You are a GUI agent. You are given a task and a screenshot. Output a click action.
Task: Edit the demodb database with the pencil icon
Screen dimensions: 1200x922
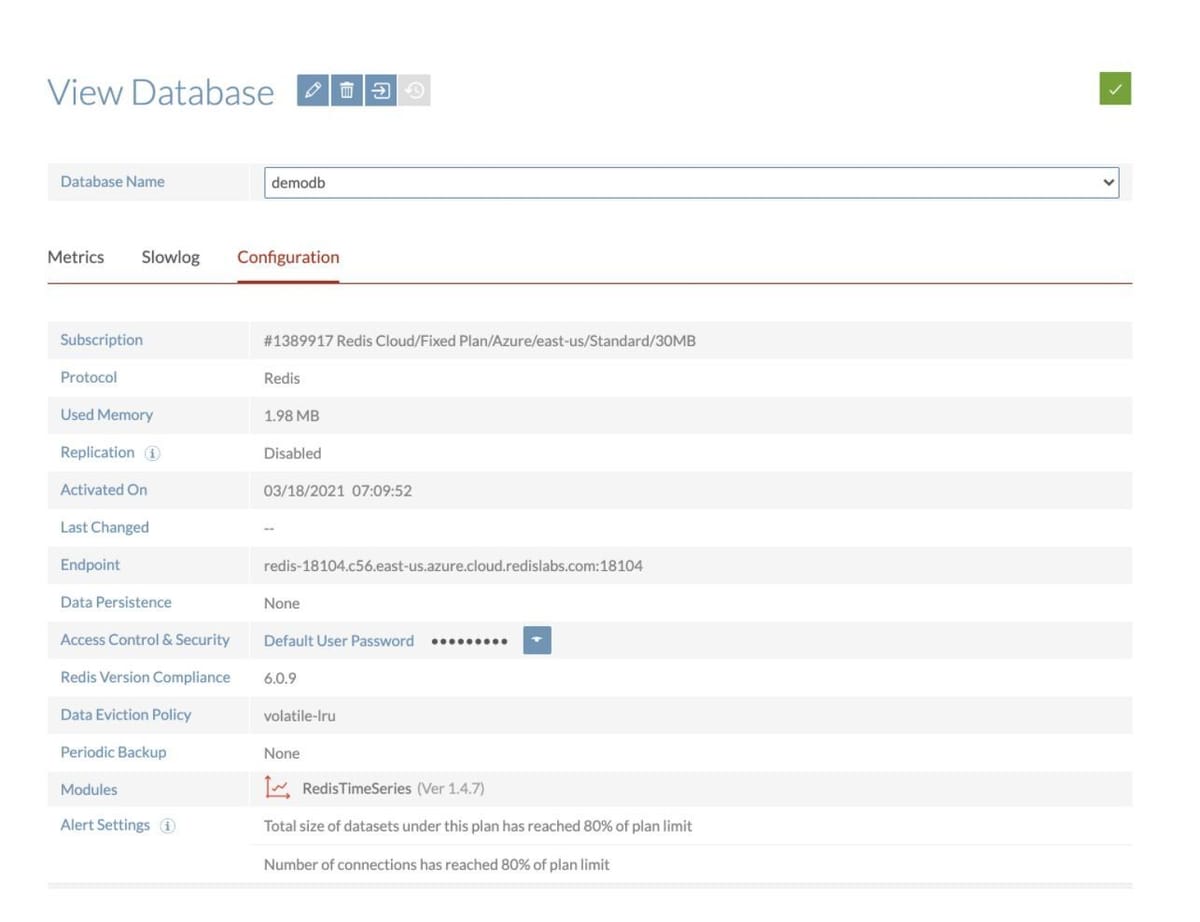312,89
